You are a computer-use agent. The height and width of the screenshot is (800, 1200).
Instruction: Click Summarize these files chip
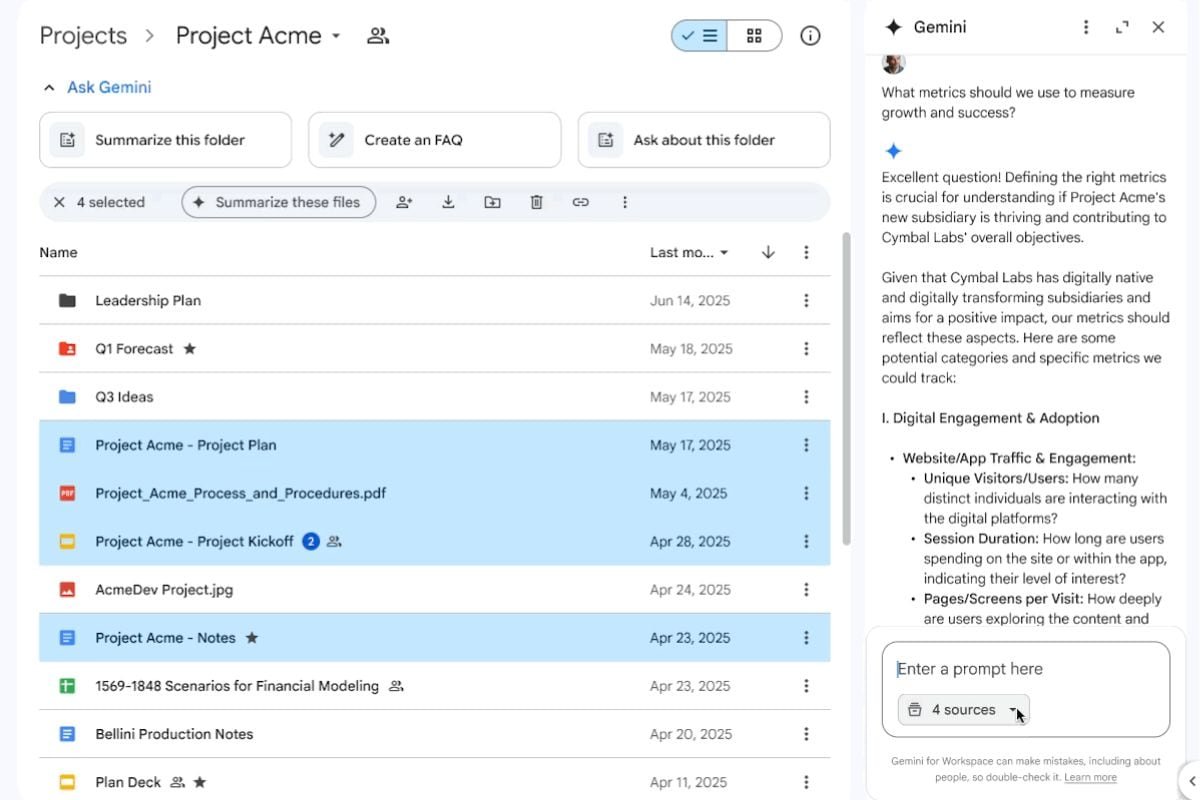coord(279,202)
